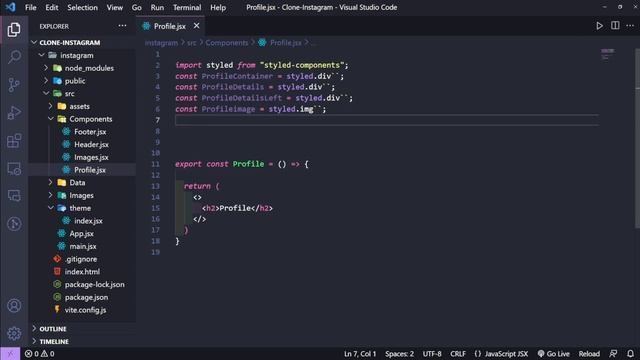Open .gitignore file
The width and height of the screenshot is (640, 360).
80,259
